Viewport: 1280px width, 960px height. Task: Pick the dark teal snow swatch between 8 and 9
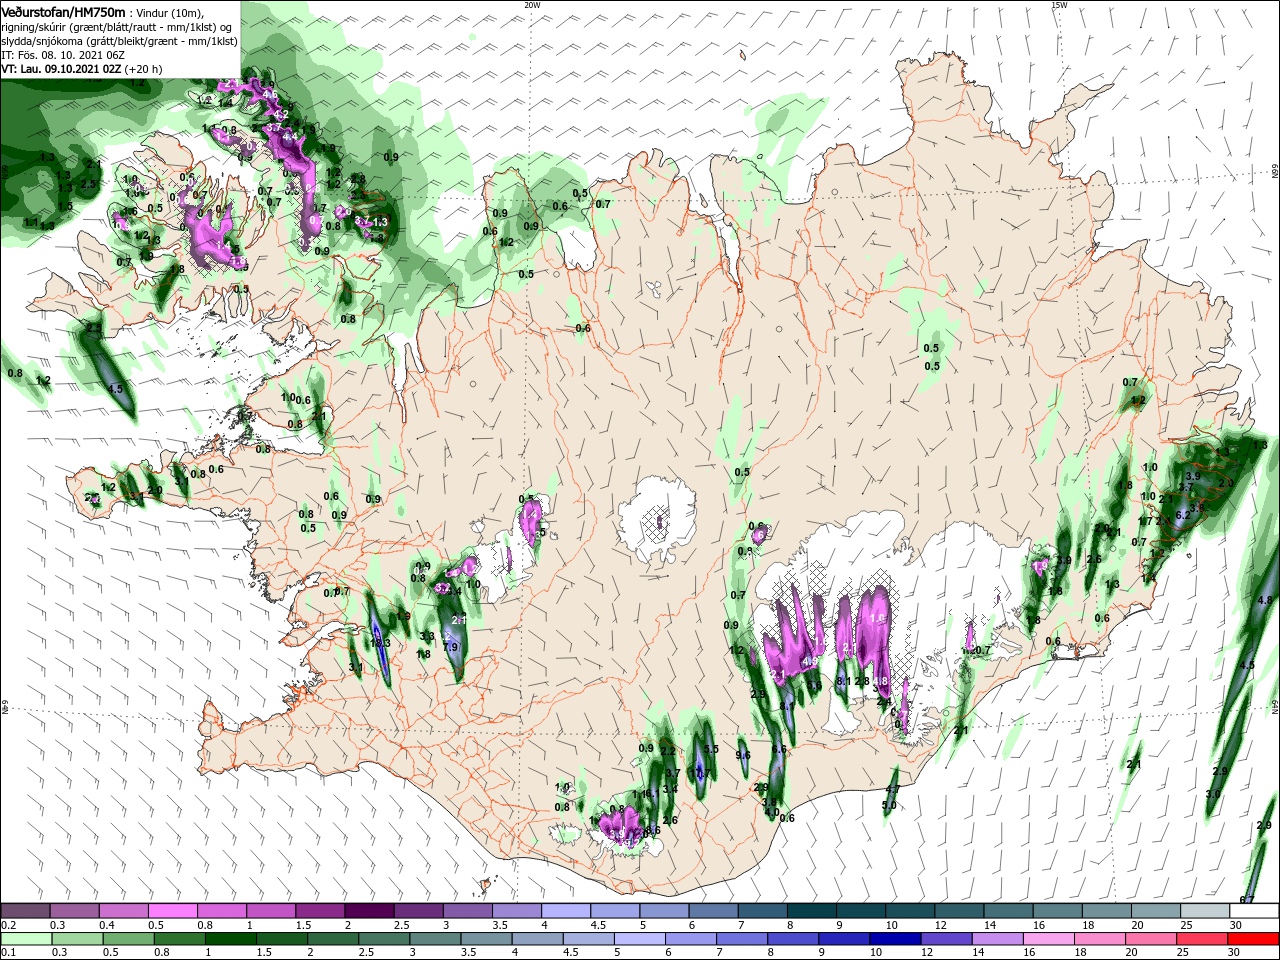point(811,911)
